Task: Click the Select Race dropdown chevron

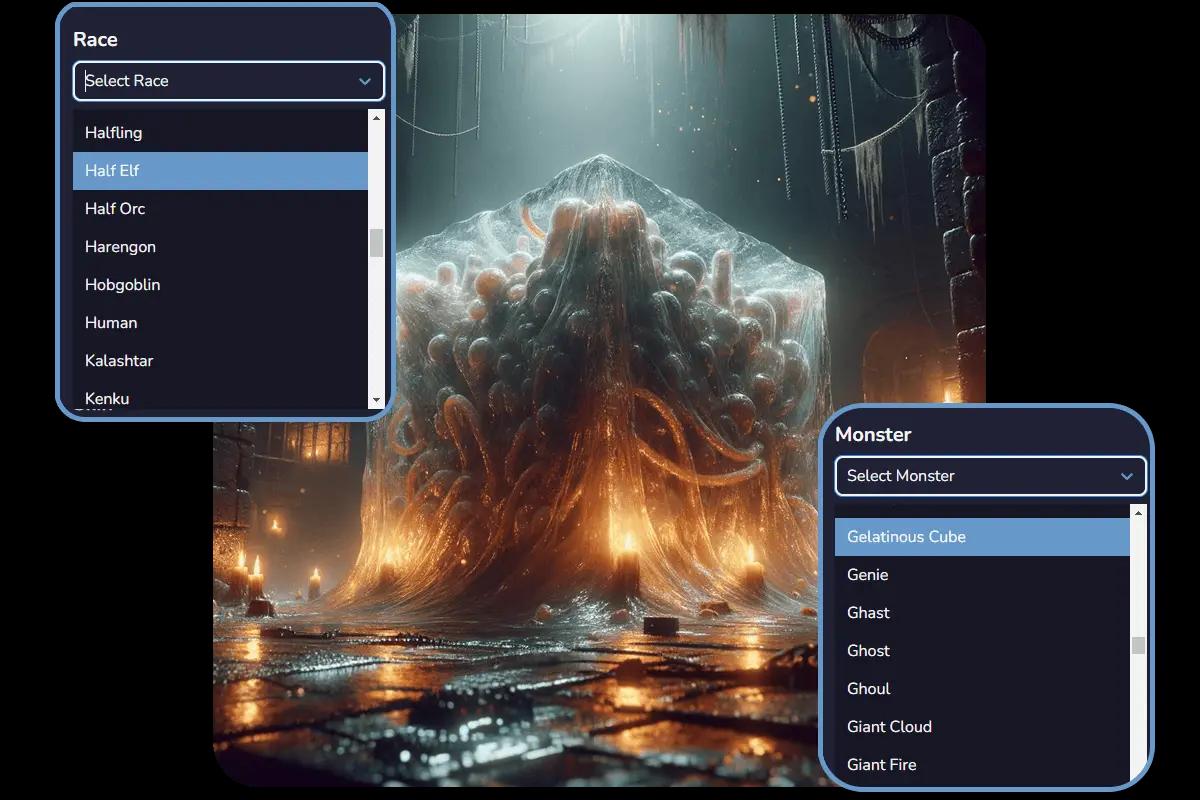Action: pyautogui.click(x=364, y=81)
